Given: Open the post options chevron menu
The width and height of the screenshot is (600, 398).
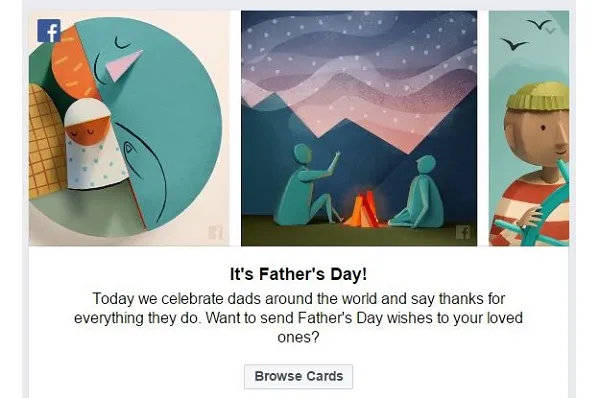Looking at the screenshot, I should (x=550, y=30).
